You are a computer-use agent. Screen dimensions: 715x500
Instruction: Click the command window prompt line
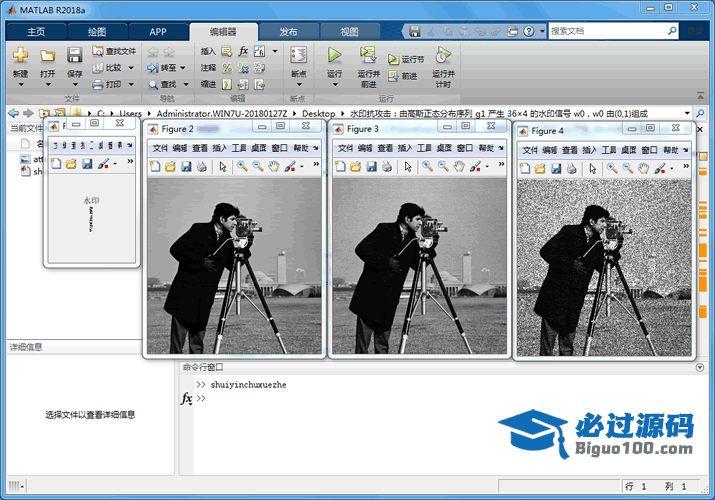(449, 398)
